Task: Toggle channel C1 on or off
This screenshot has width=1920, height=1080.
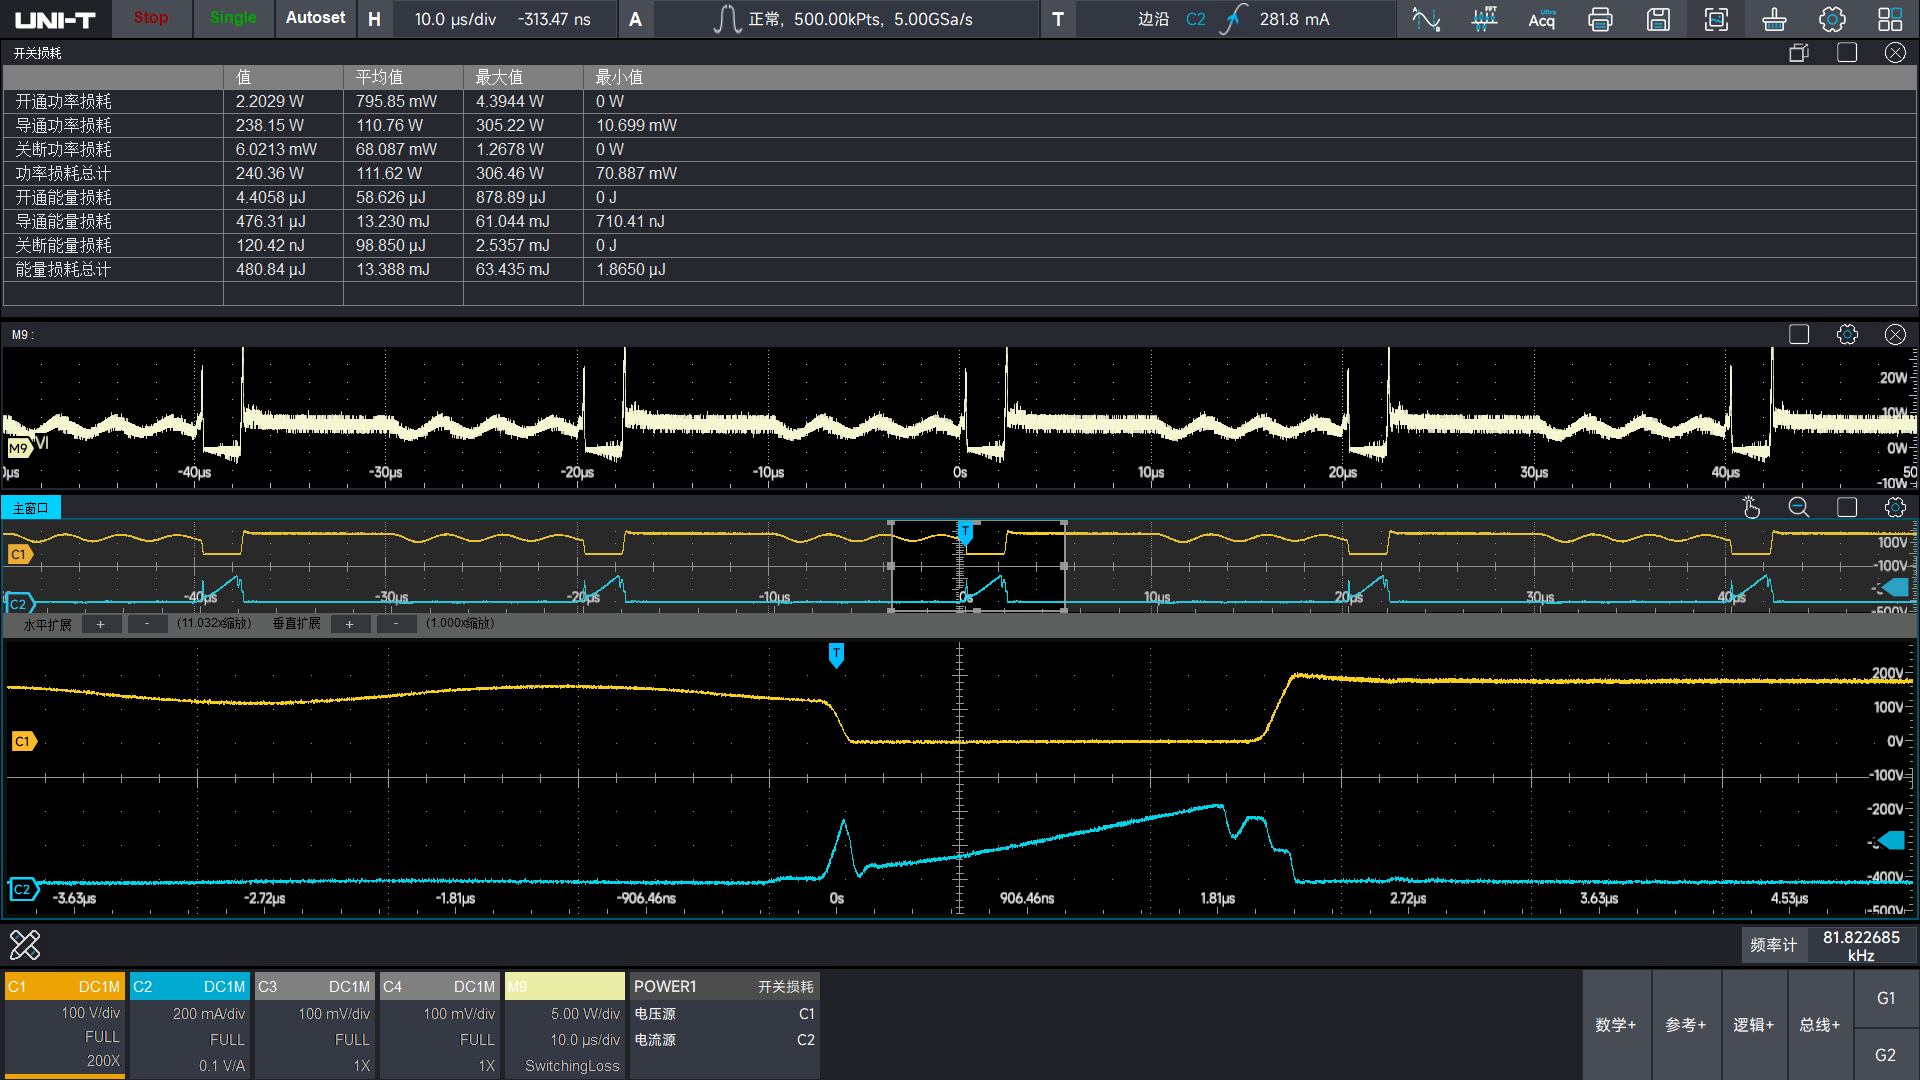Action: (x=64, y=986)
